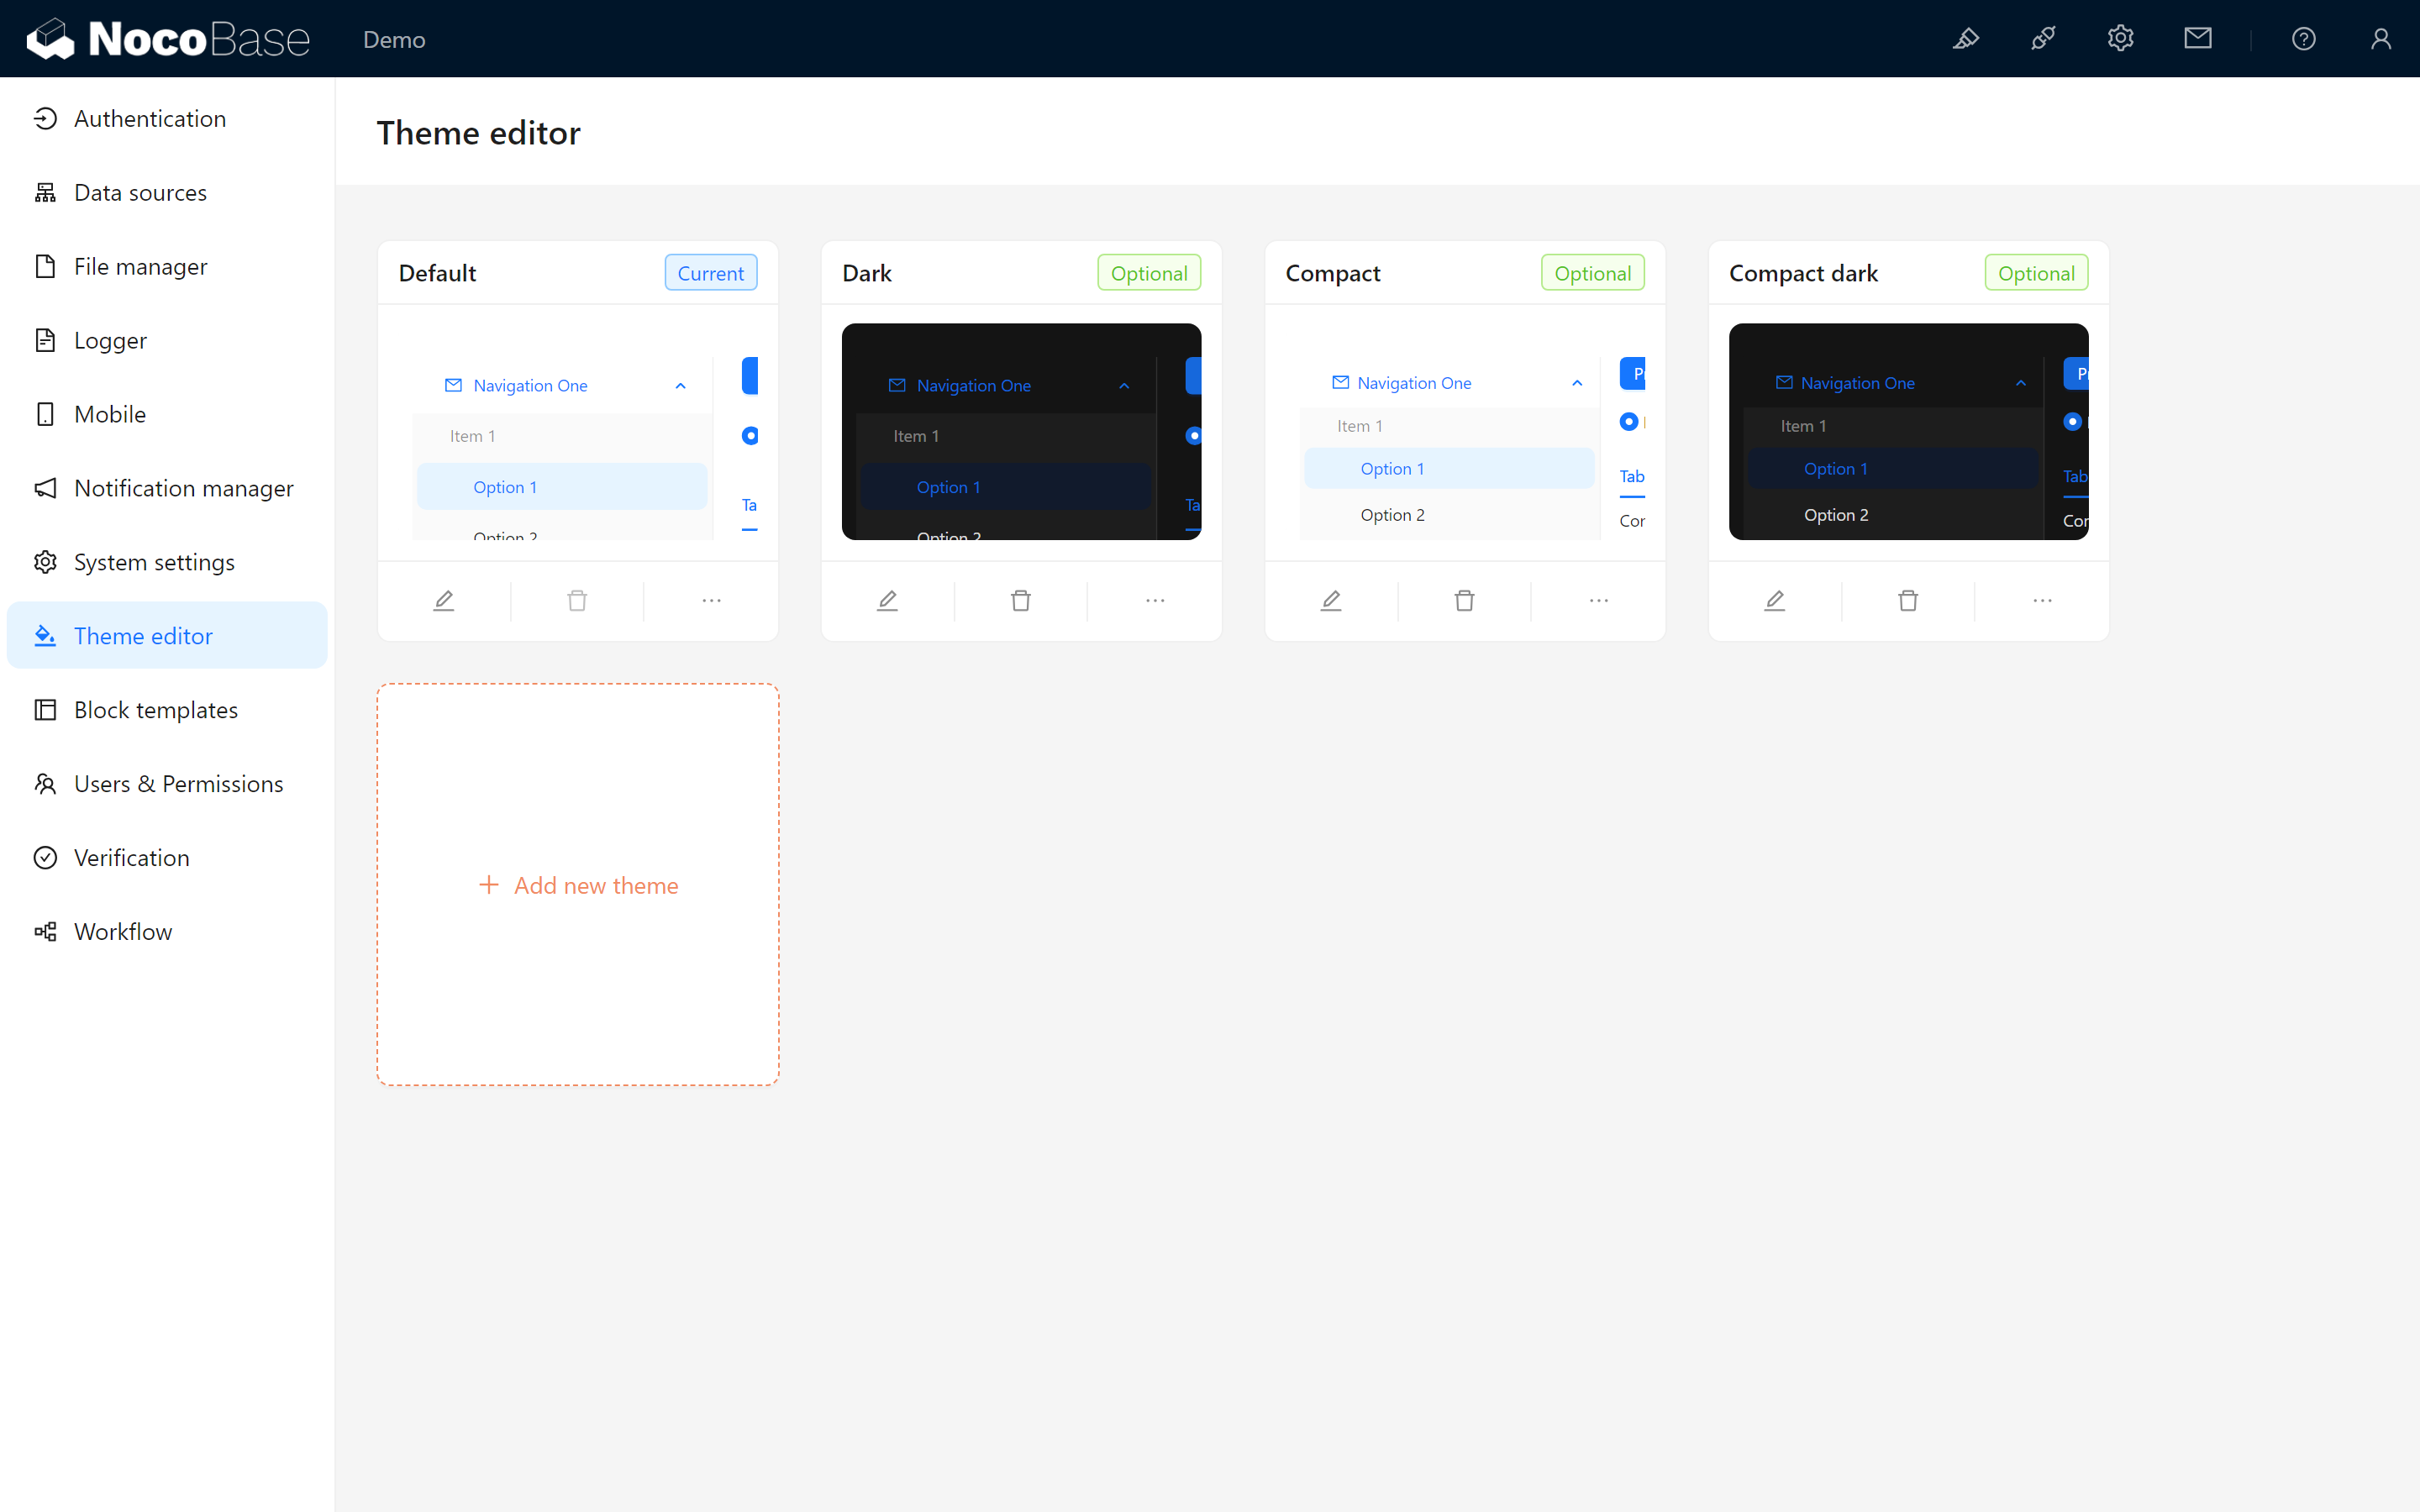Click the more options icon on Compact theme
Screen dimensions: 2420x1512
(x=1597, y=597)
